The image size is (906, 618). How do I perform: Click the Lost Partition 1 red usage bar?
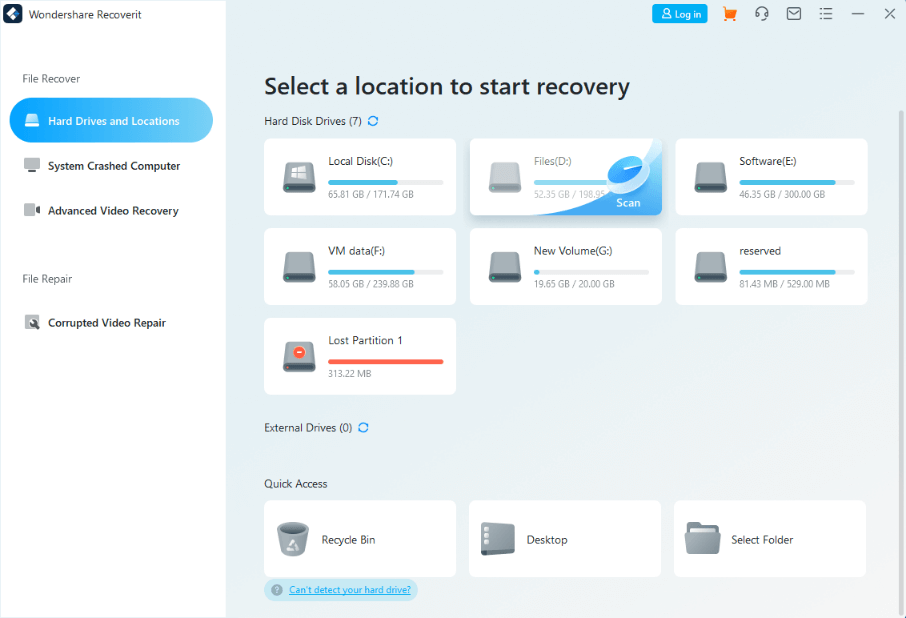pos(385,362)
